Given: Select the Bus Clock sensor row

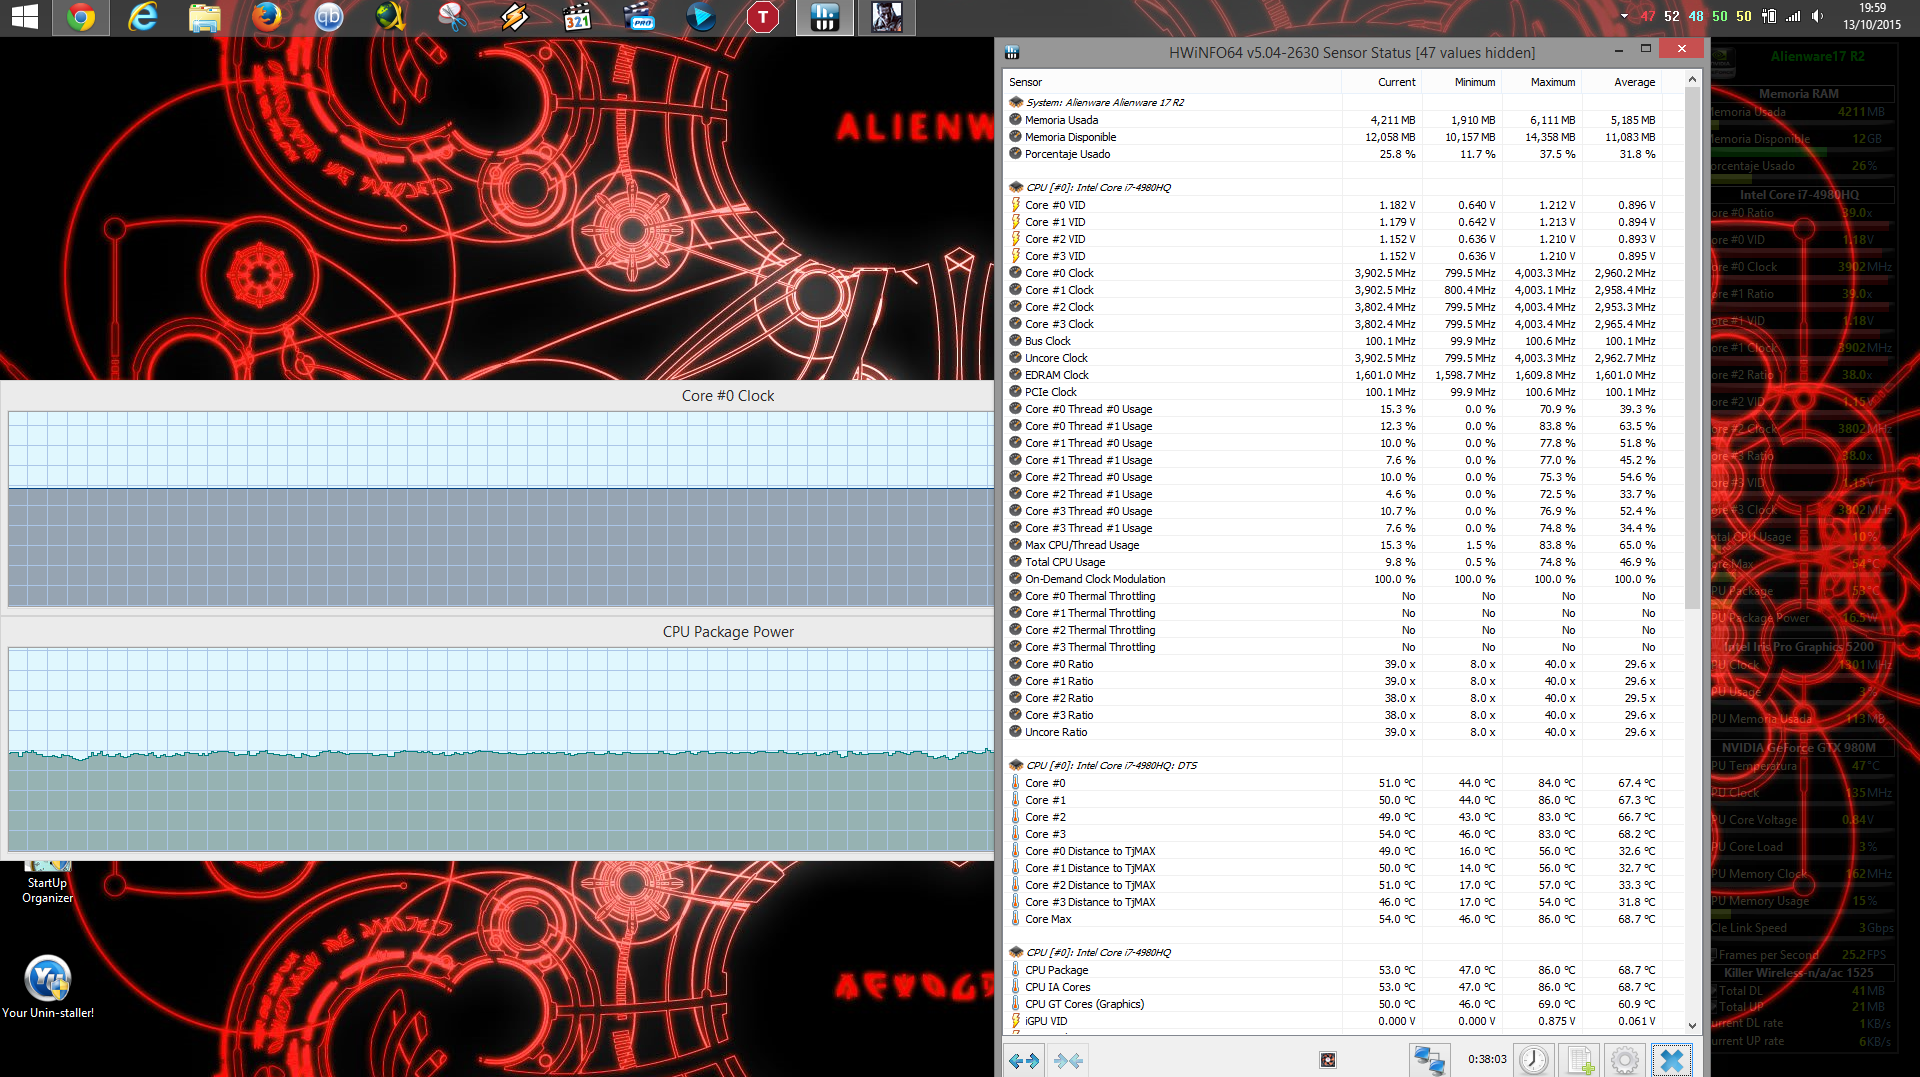Looking at the screenshot, I should pos(1333,341).
